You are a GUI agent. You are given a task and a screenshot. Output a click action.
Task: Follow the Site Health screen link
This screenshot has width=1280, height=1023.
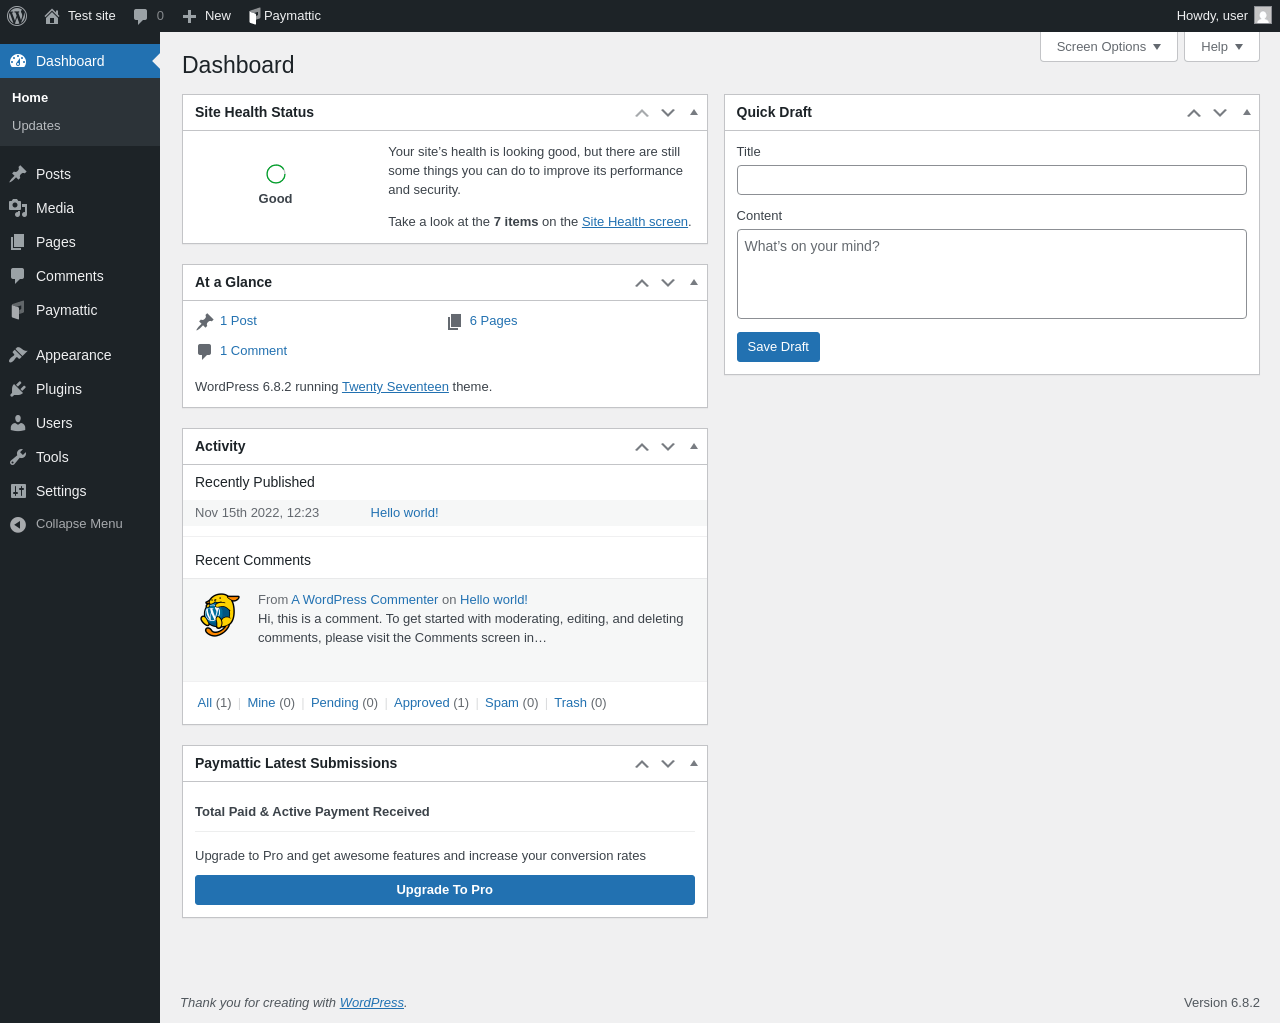pos(635,222)
